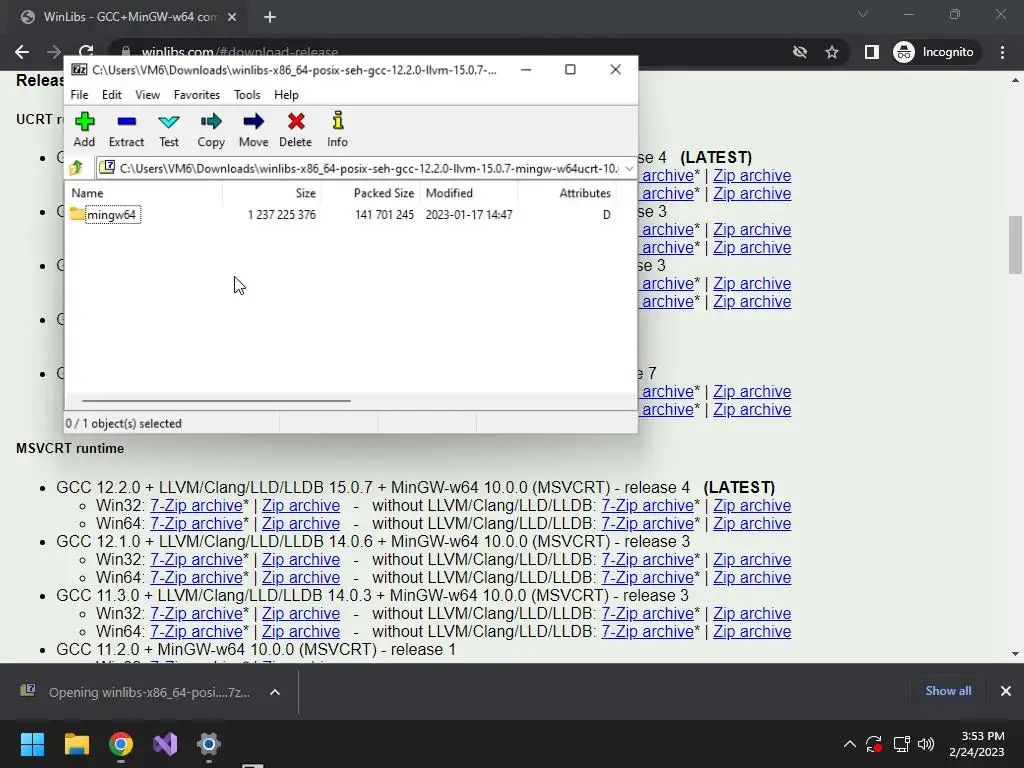Click the network tray icon
The image size is (1024, 768).
[x=902, y=744]
